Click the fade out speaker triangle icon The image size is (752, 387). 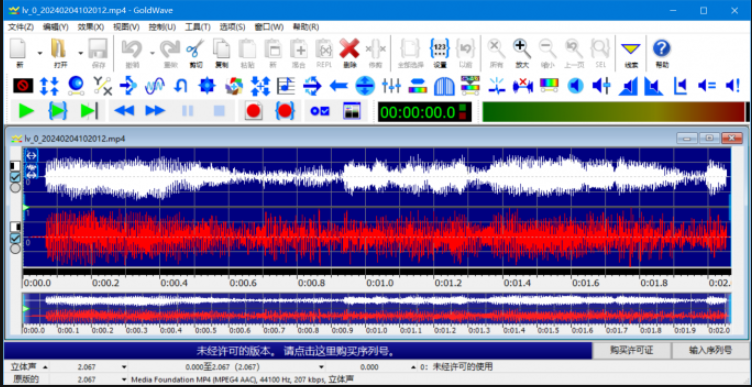tap(653, 86)
